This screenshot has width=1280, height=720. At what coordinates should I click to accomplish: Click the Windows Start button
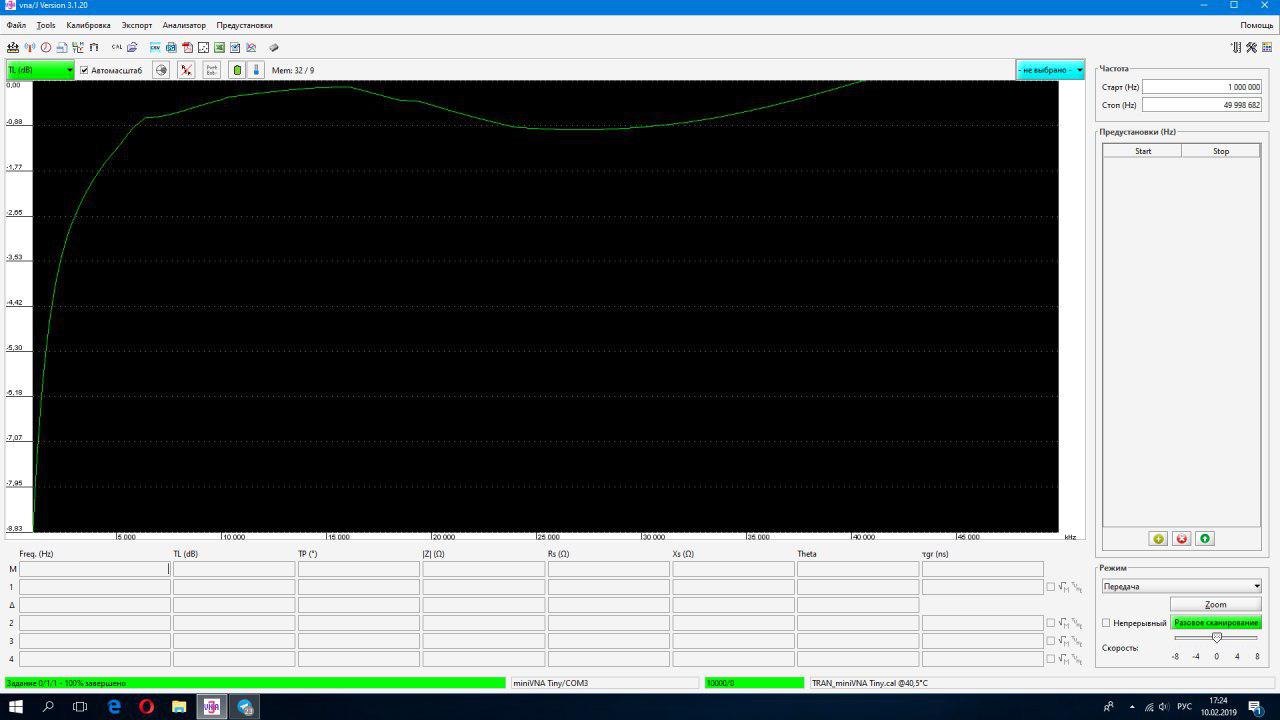(15, 706)
